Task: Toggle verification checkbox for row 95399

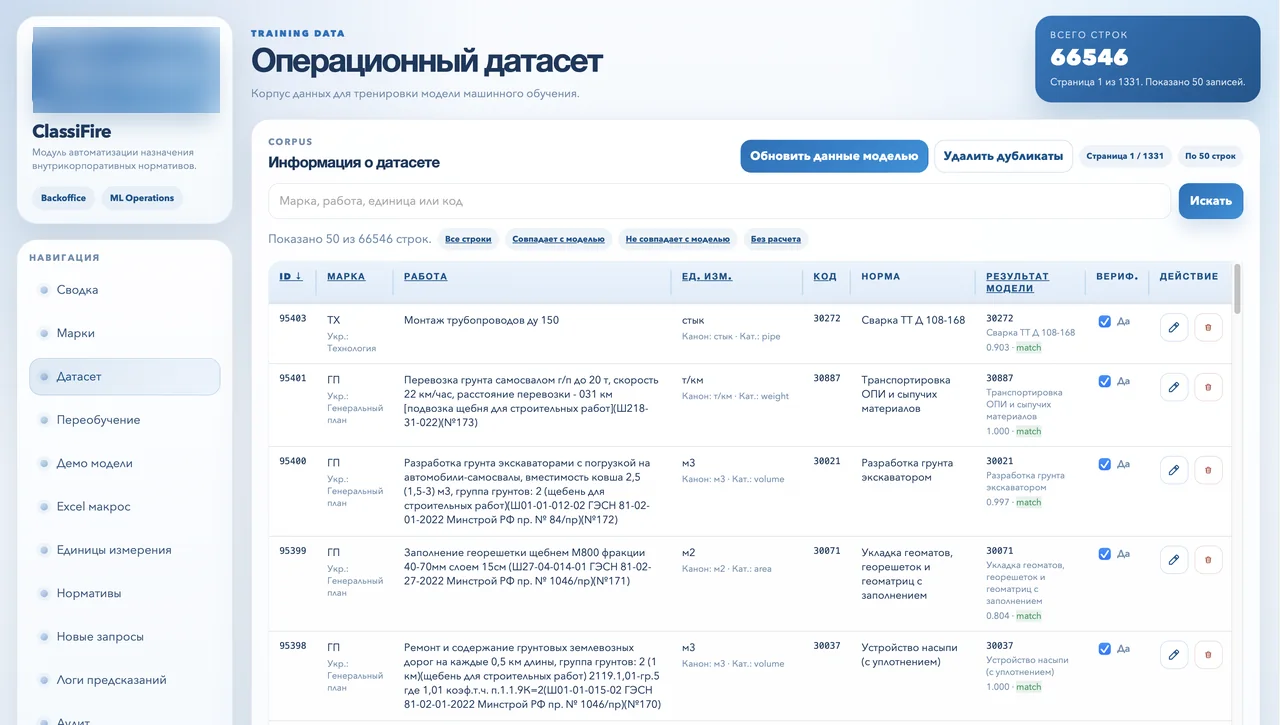Action: (x=1105, y=554)
